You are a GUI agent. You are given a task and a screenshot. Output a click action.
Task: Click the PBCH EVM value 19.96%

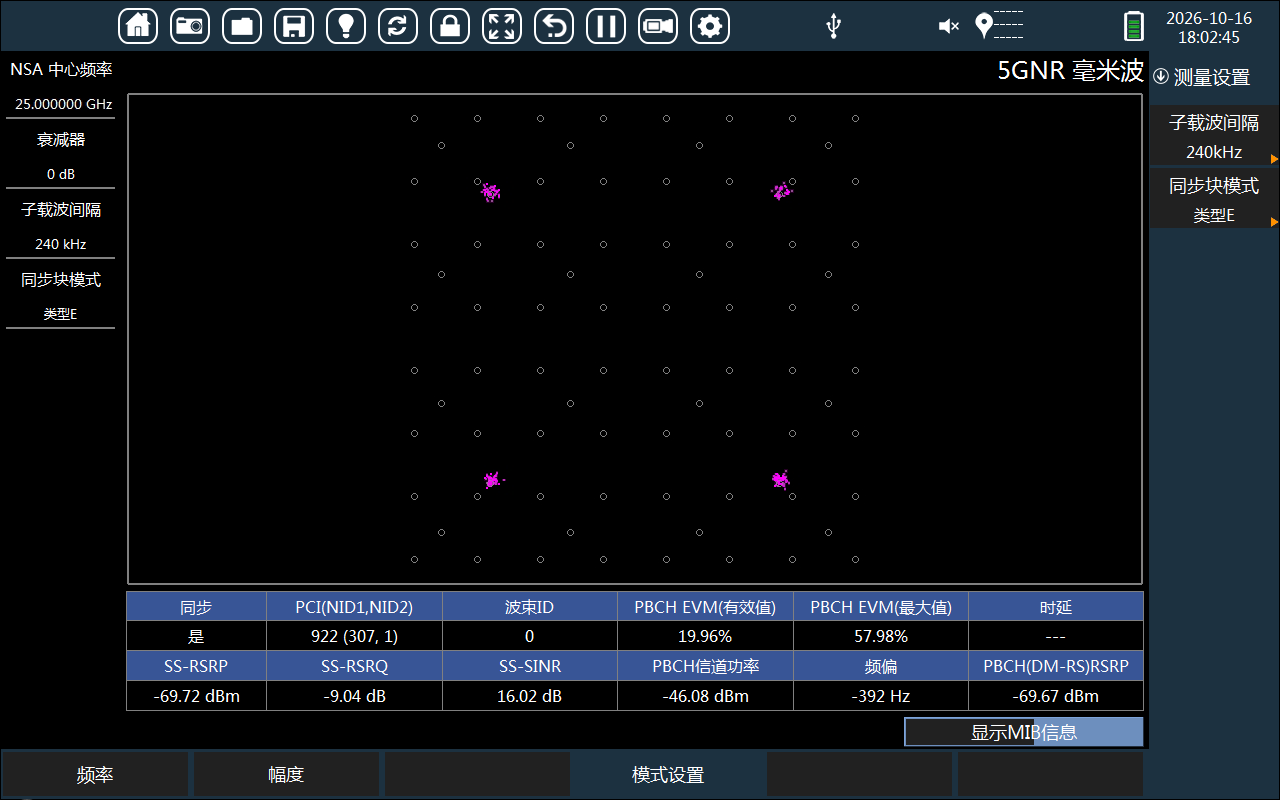click(x=705, y=636)
